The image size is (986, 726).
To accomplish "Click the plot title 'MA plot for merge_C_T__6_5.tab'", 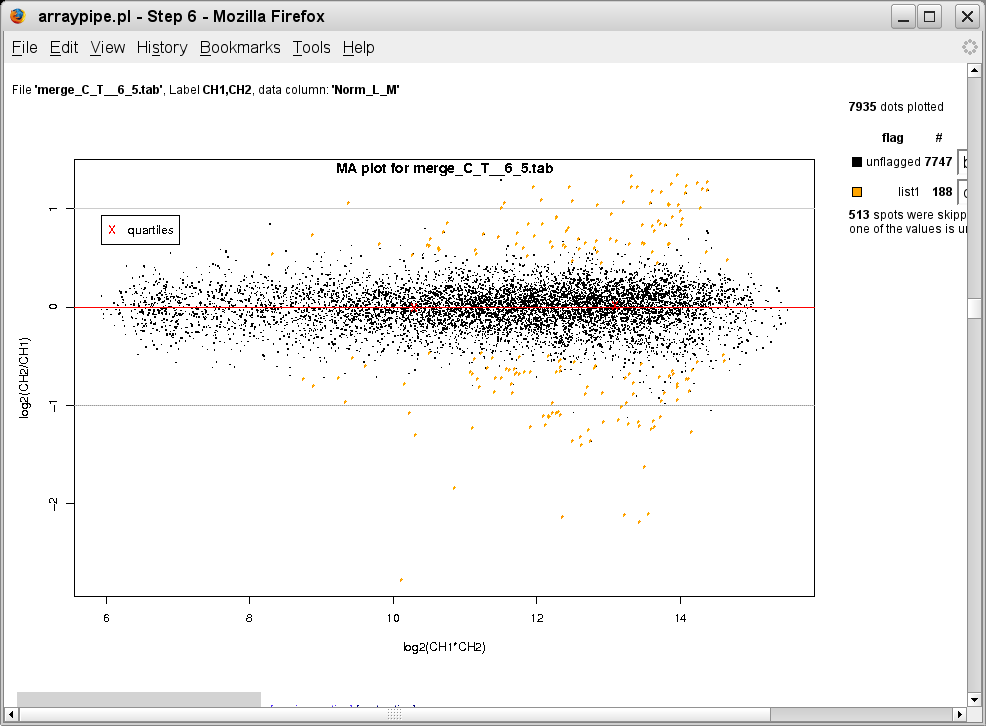I will (445, 168).
